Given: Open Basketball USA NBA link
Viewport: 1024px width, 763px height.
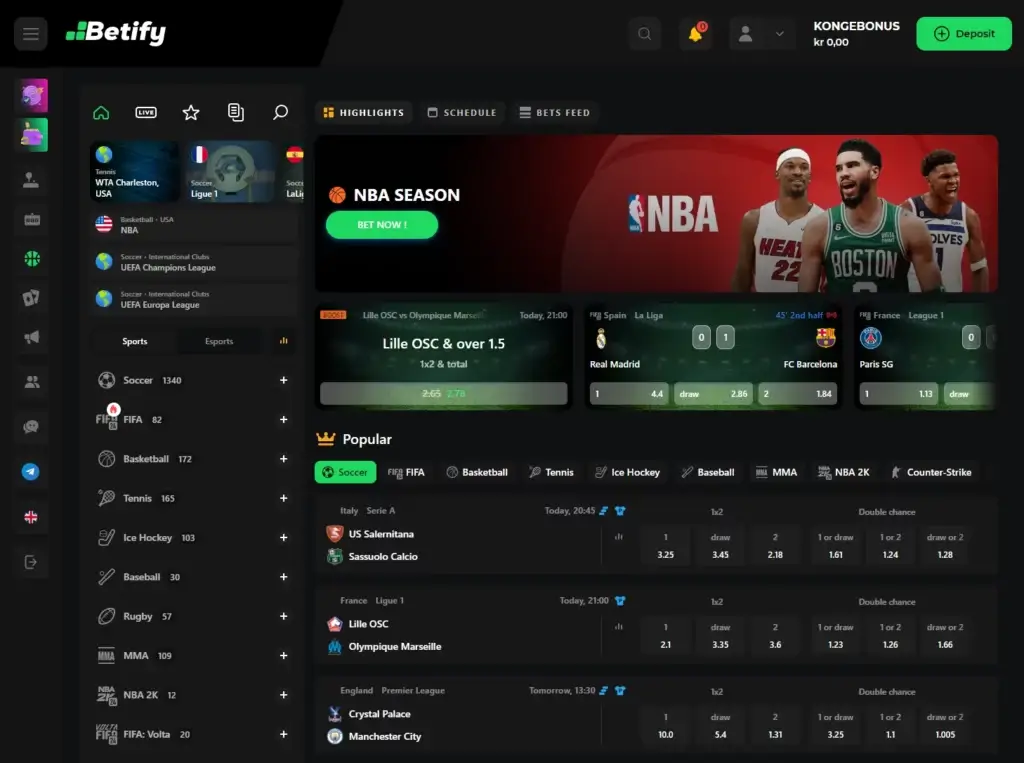Looking at the screenshot, I should 194,225.
